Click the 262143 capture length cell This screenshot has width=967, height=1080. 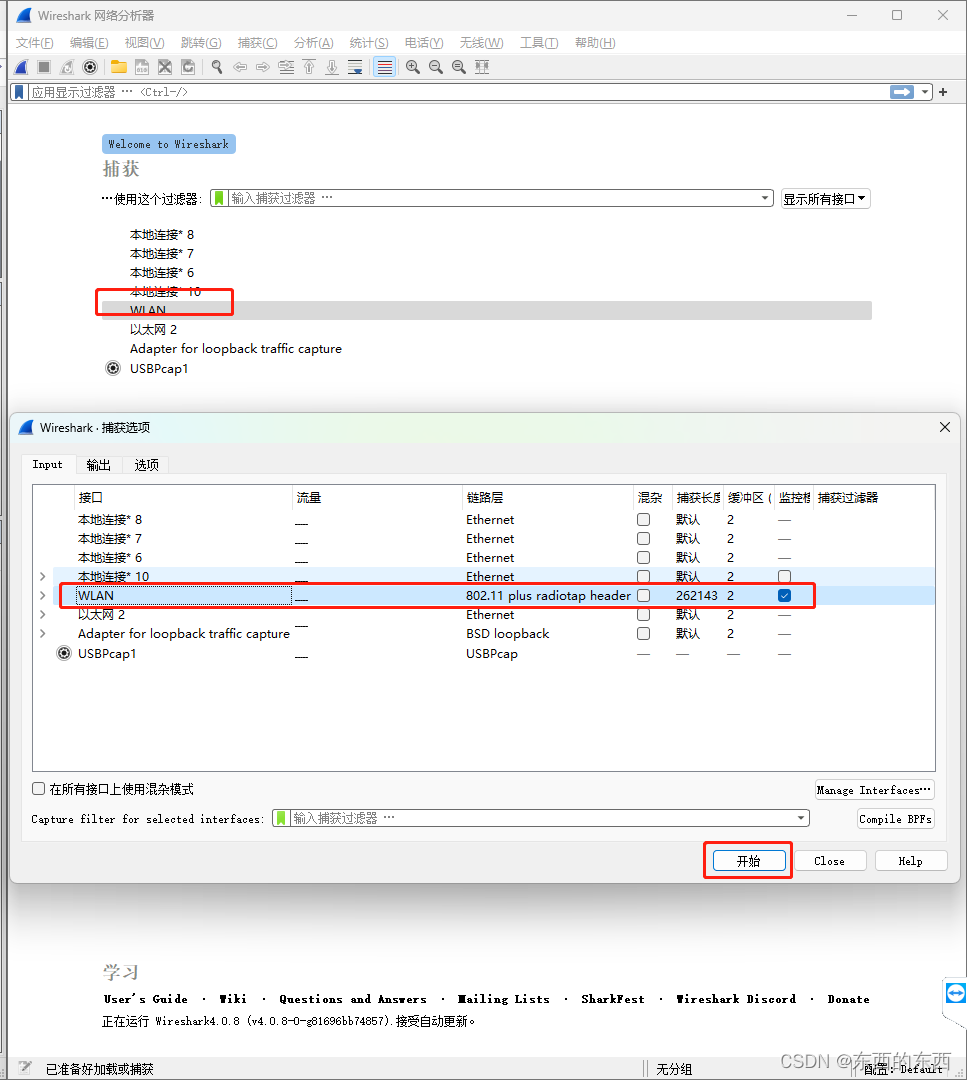point(696,595)
